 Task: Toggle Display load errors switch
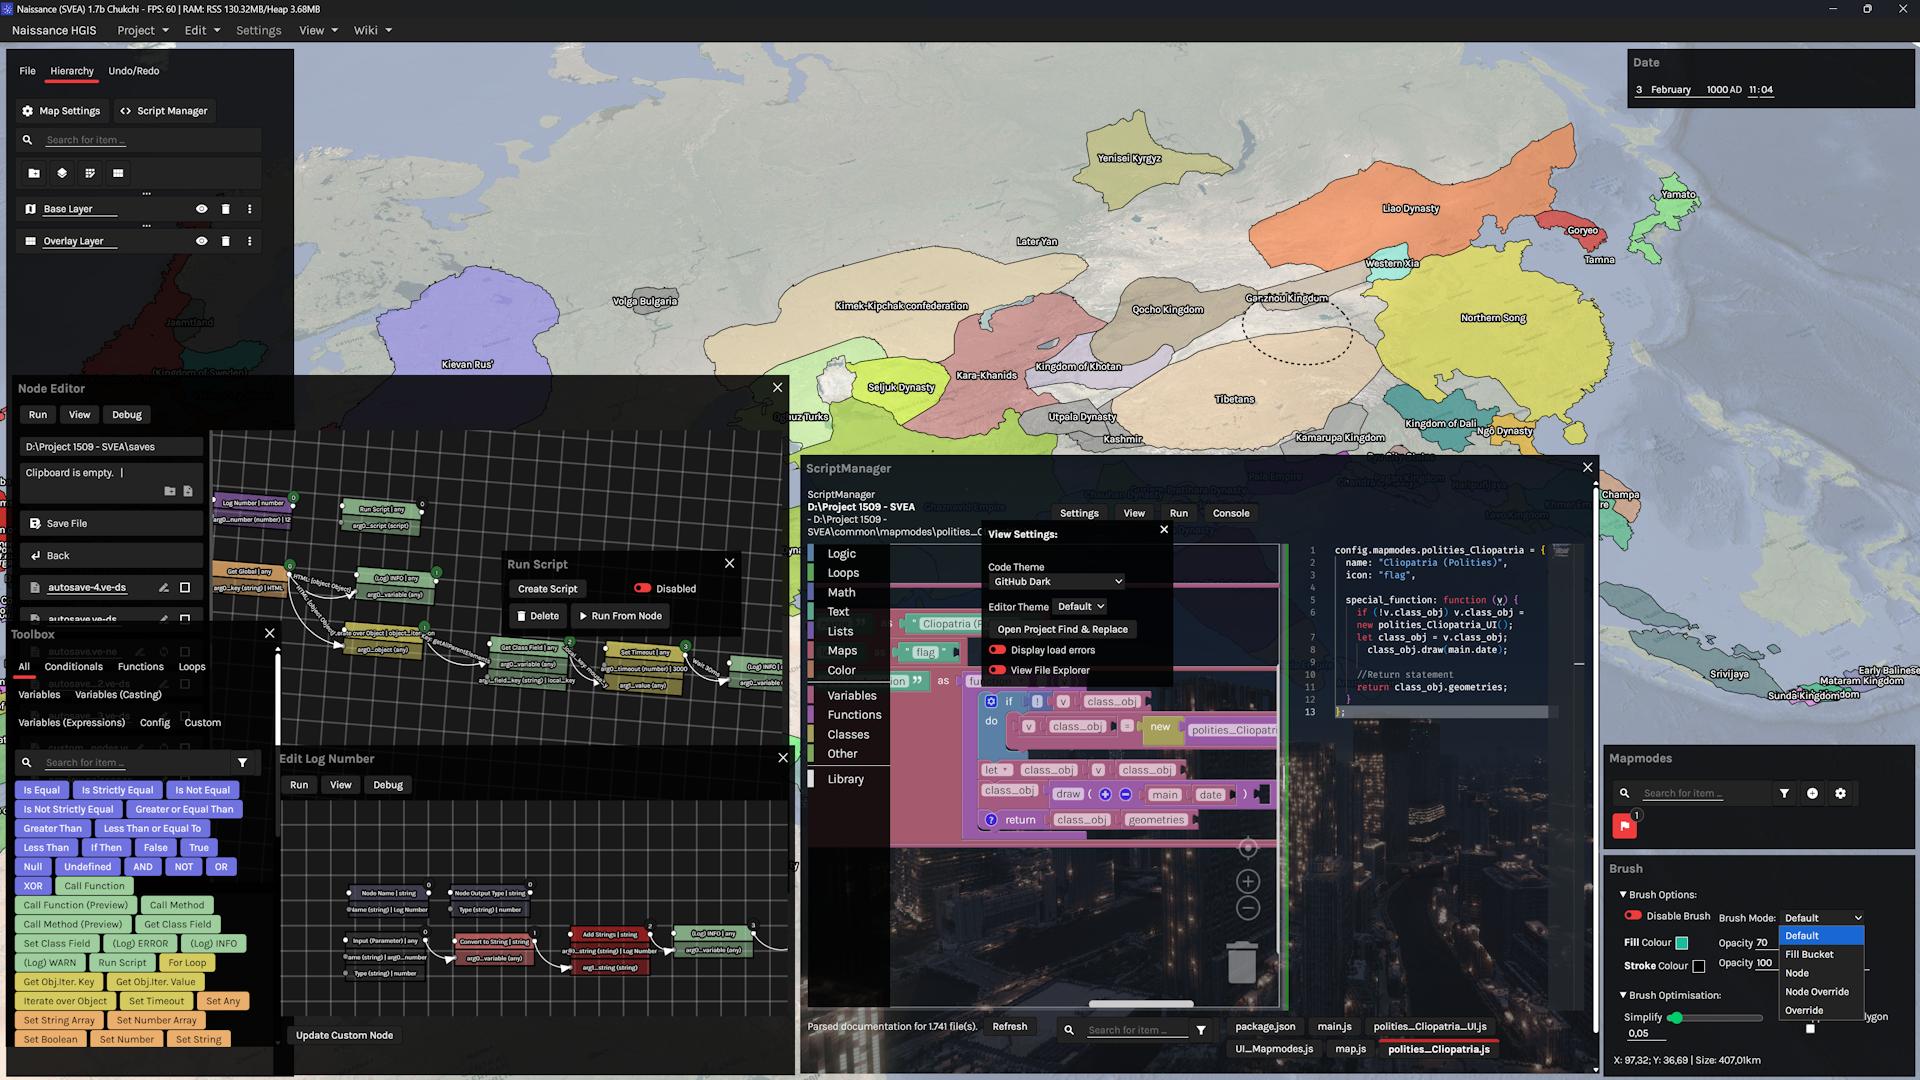[x=997, y=650]
